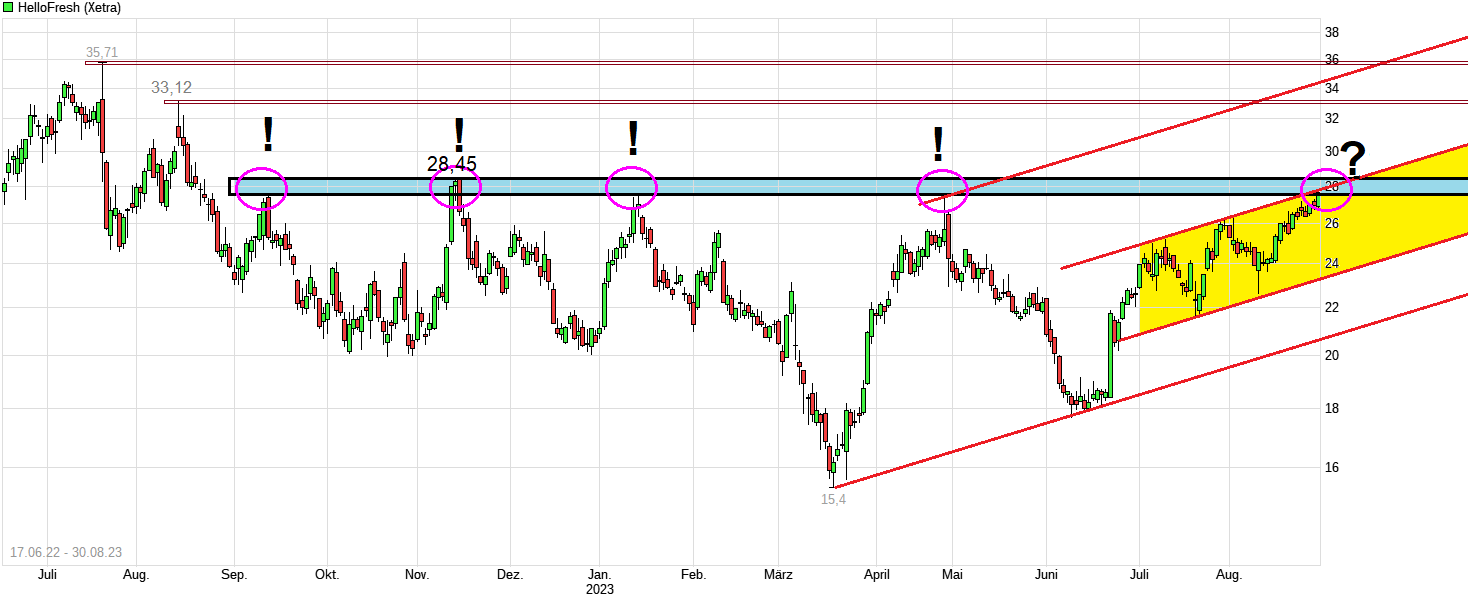Click the Juni month label
This screenshot has height=608, width=1468.
[1047, 575]
